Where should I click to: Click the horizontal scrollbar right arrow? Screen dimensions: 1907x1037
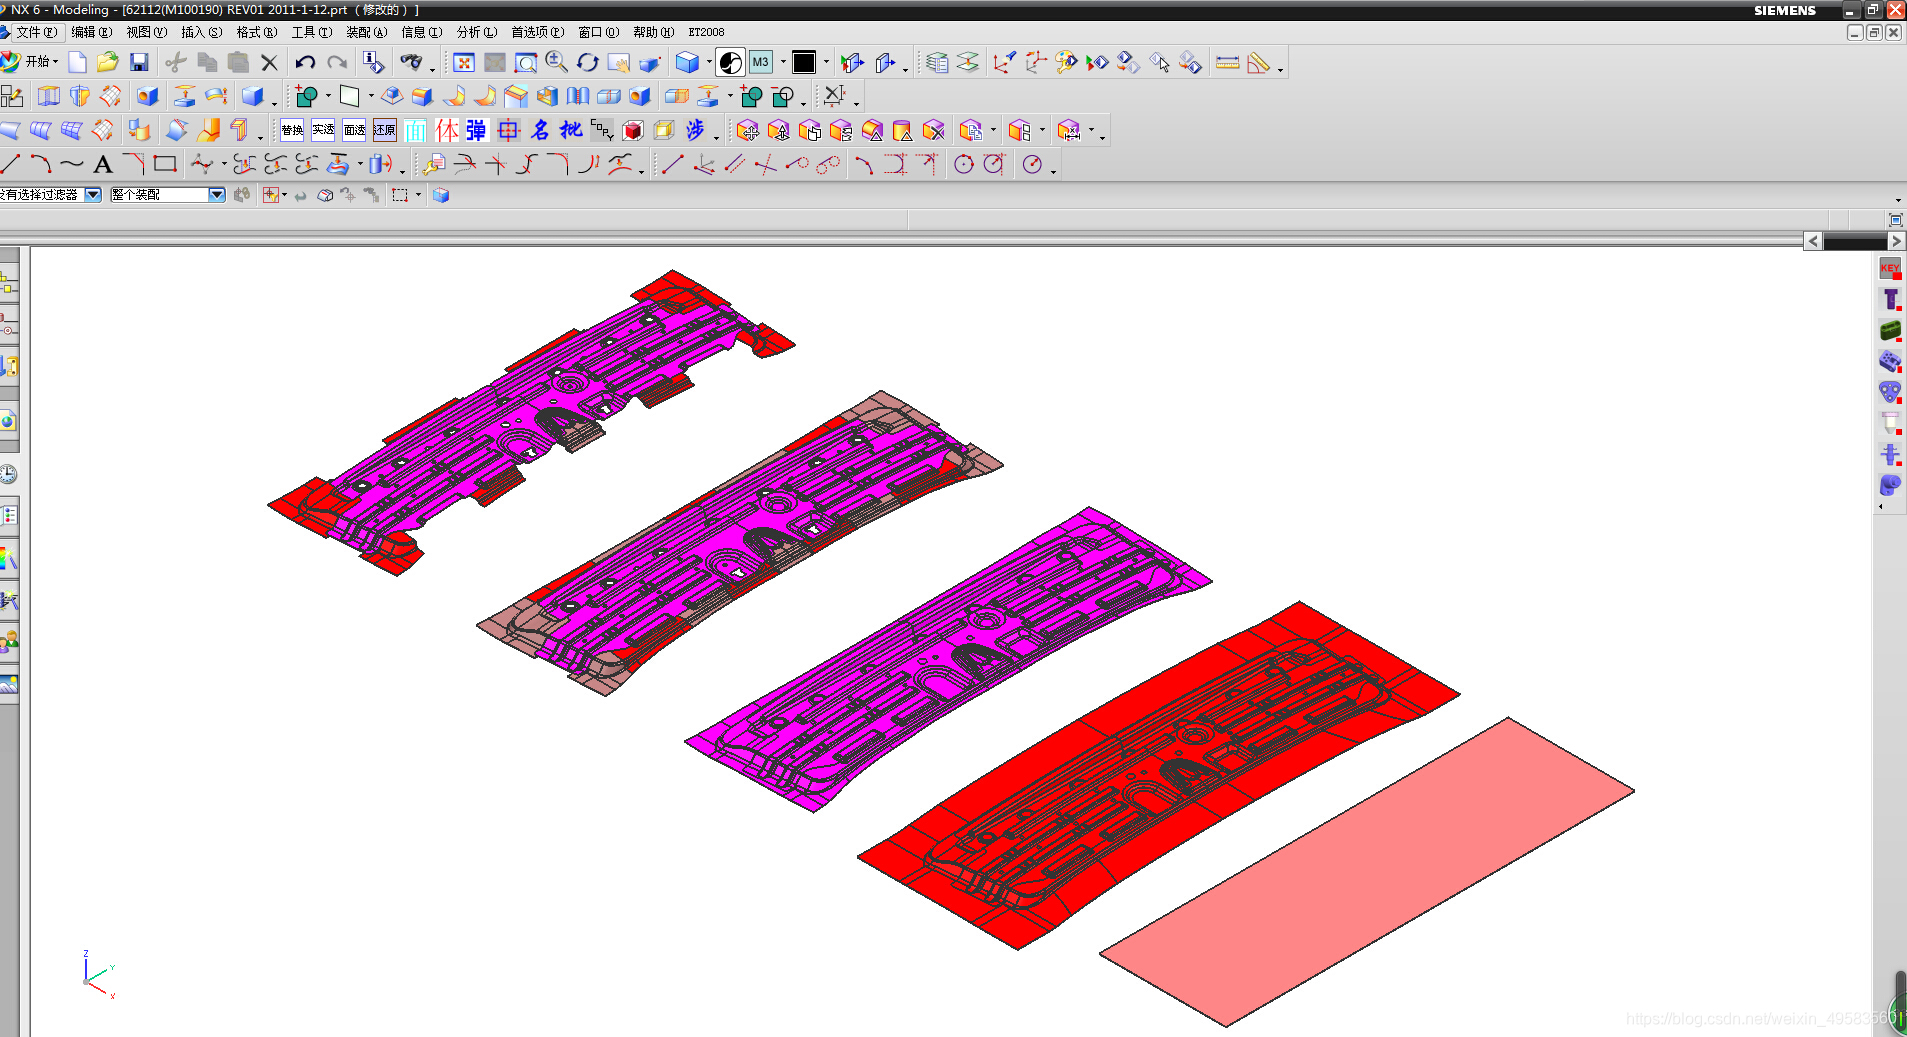(x=1896, y=241)
